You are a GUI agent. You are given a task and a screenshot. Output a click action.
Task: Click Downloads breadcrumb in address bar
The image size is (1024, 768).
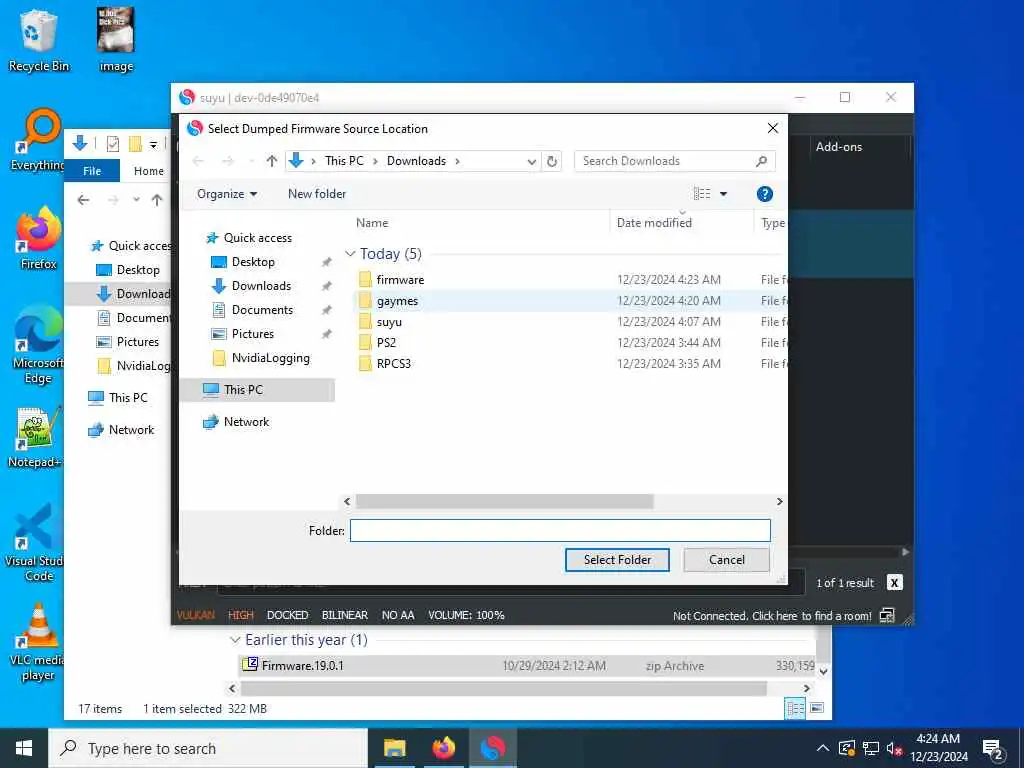(x=416, y=161)
